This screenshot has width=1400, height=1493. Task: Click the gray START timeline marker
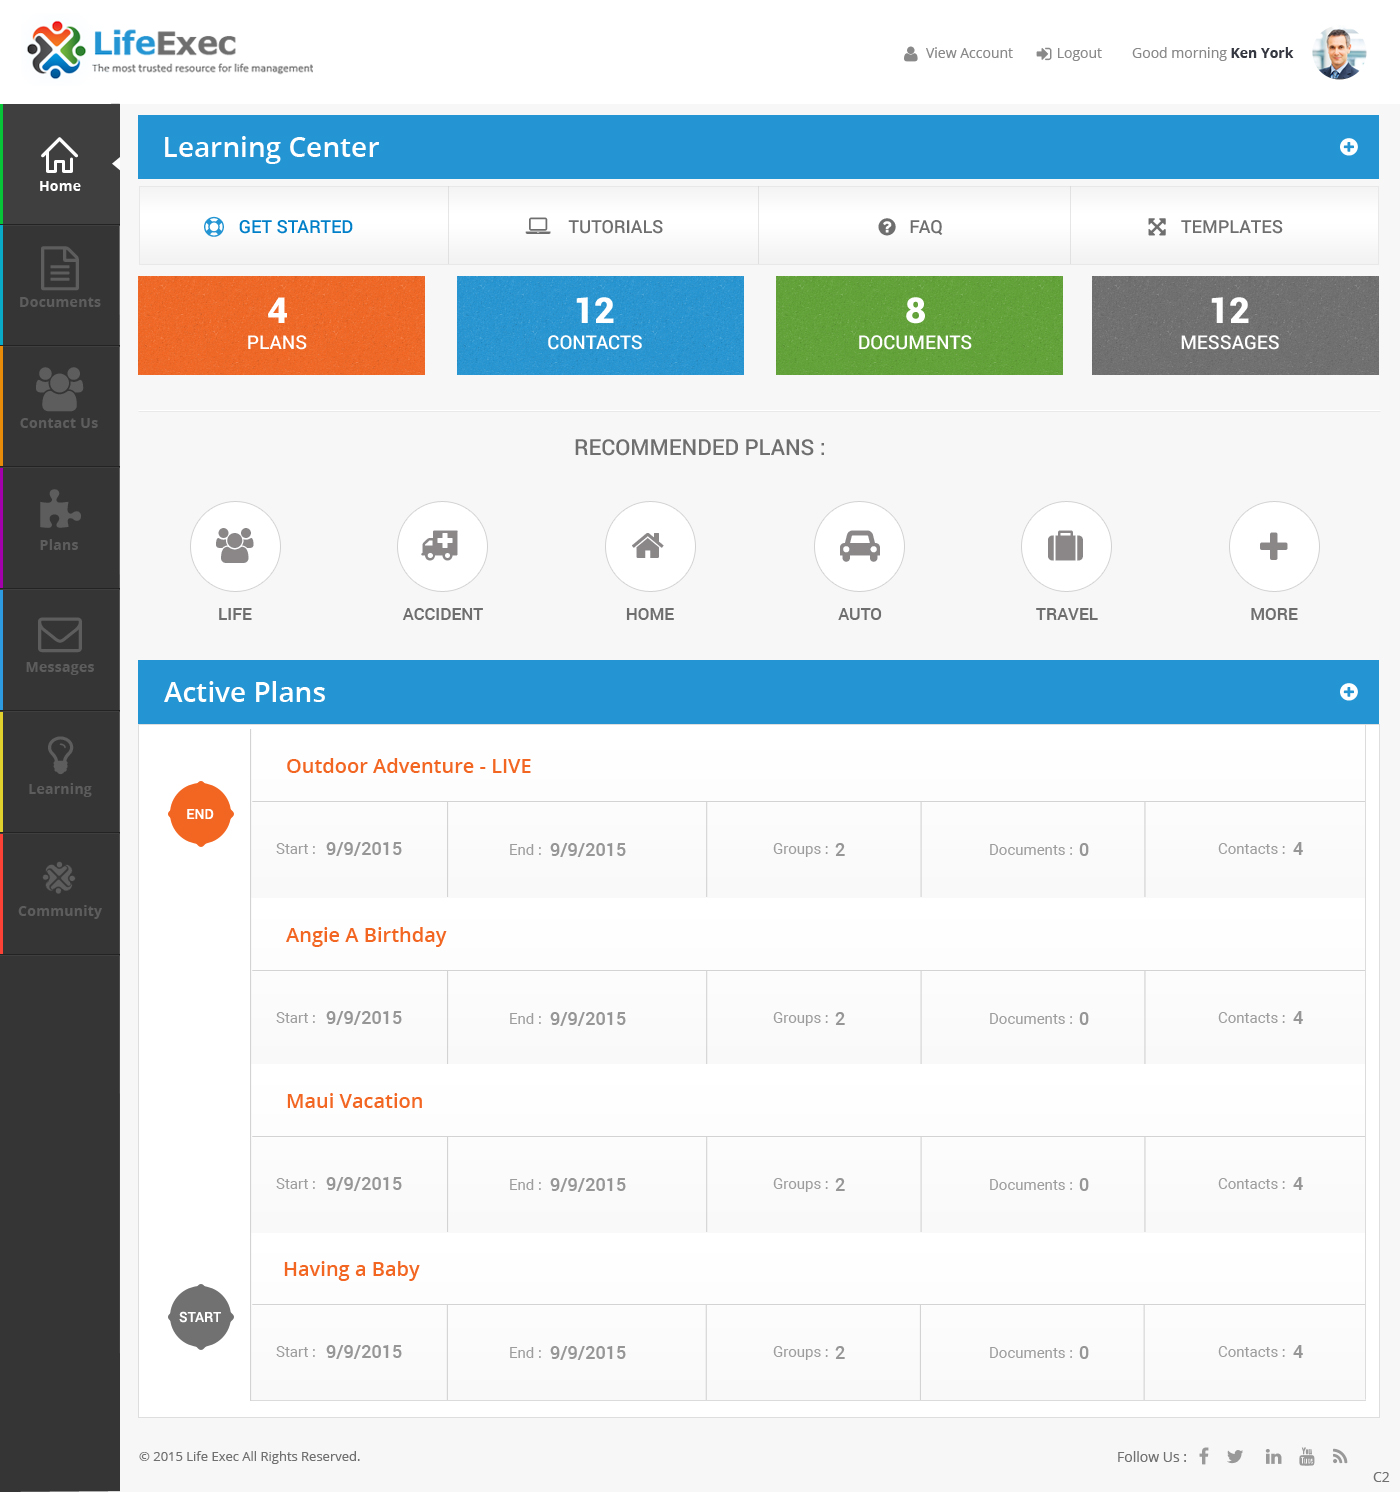[x=200, y=1317]
